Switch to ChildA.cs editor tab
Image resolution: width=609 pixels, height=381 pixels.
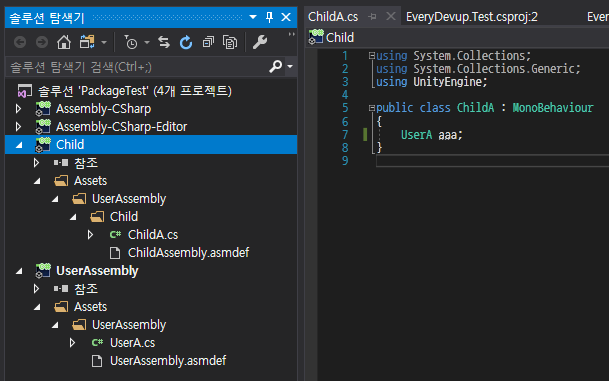pyautogui.click(x=333, y=17)
